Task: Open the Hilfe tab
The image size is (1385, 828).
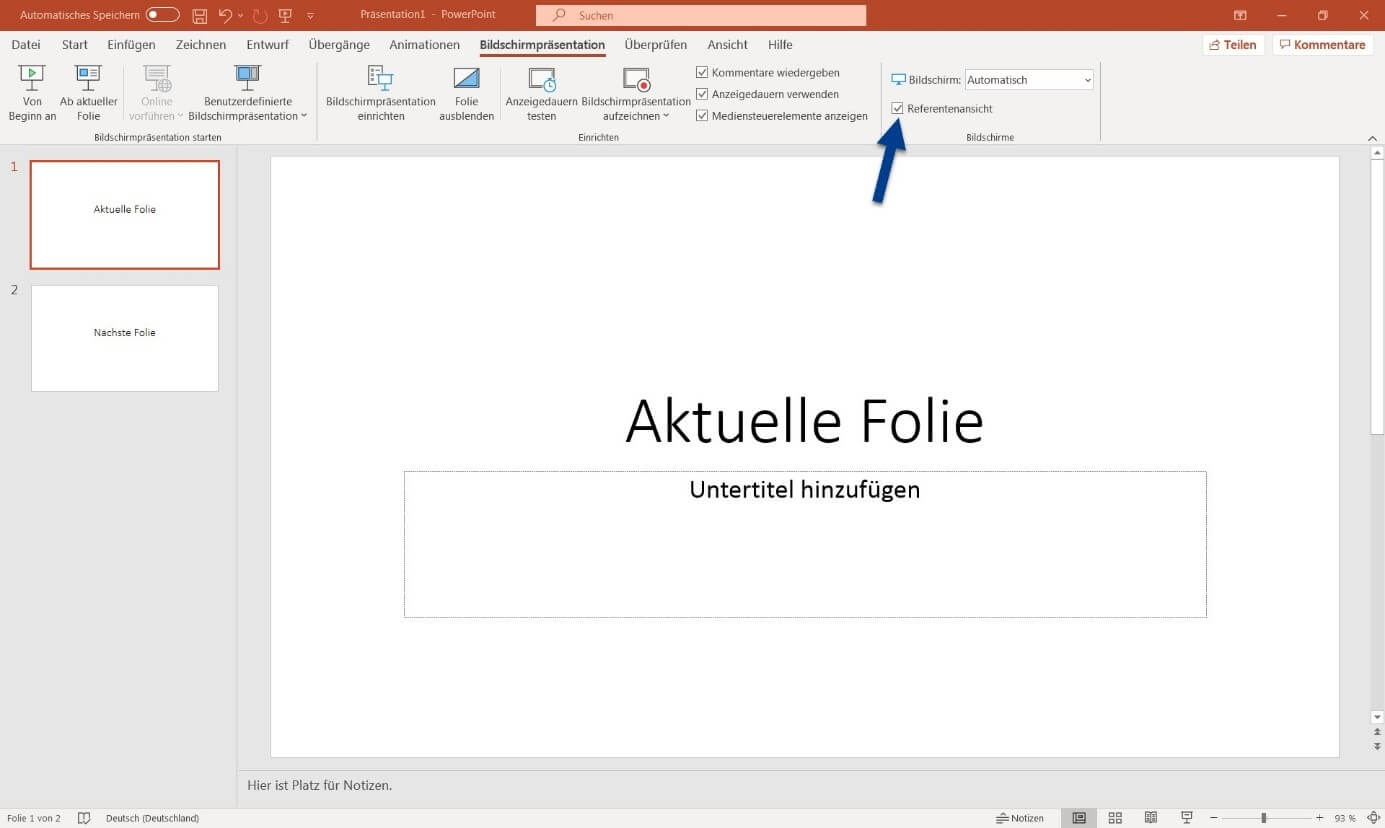Action: click(780, 45)
